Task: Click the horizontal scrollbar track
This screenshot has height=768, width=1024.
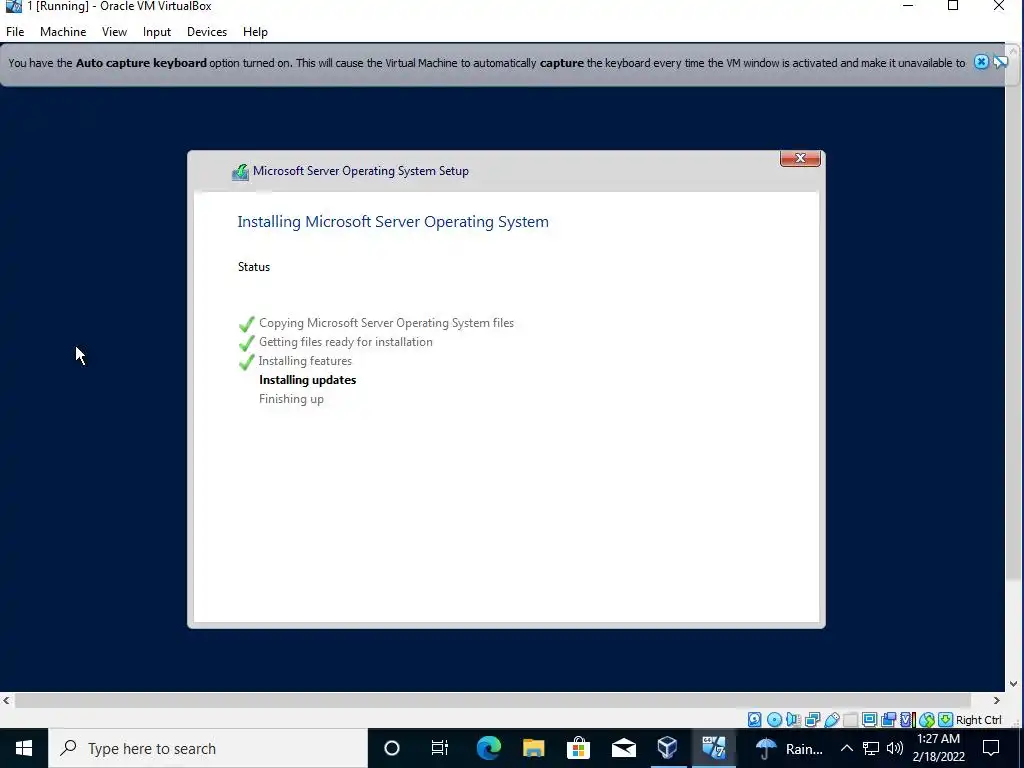Action: coord(493,700)
